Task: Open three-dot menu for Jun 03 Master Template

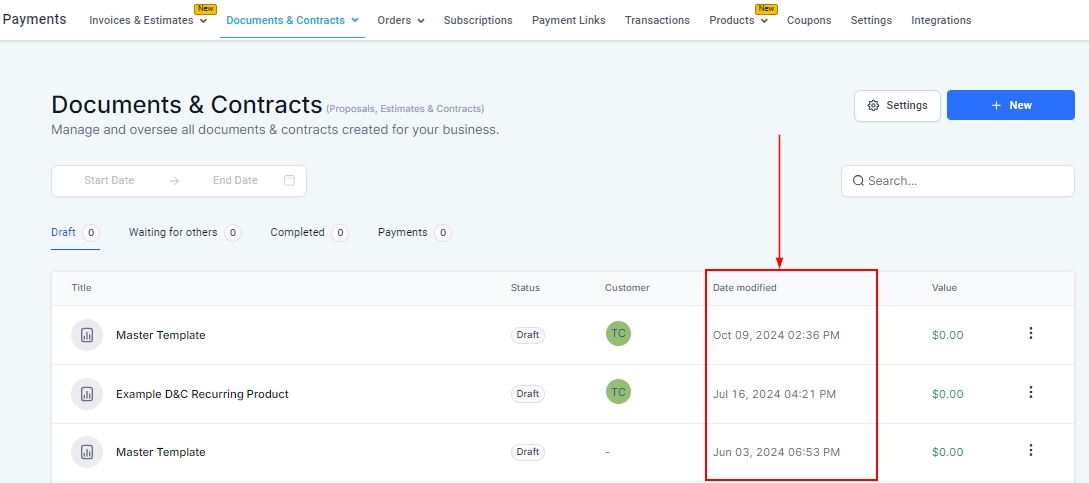Action: click(1031, 451)
